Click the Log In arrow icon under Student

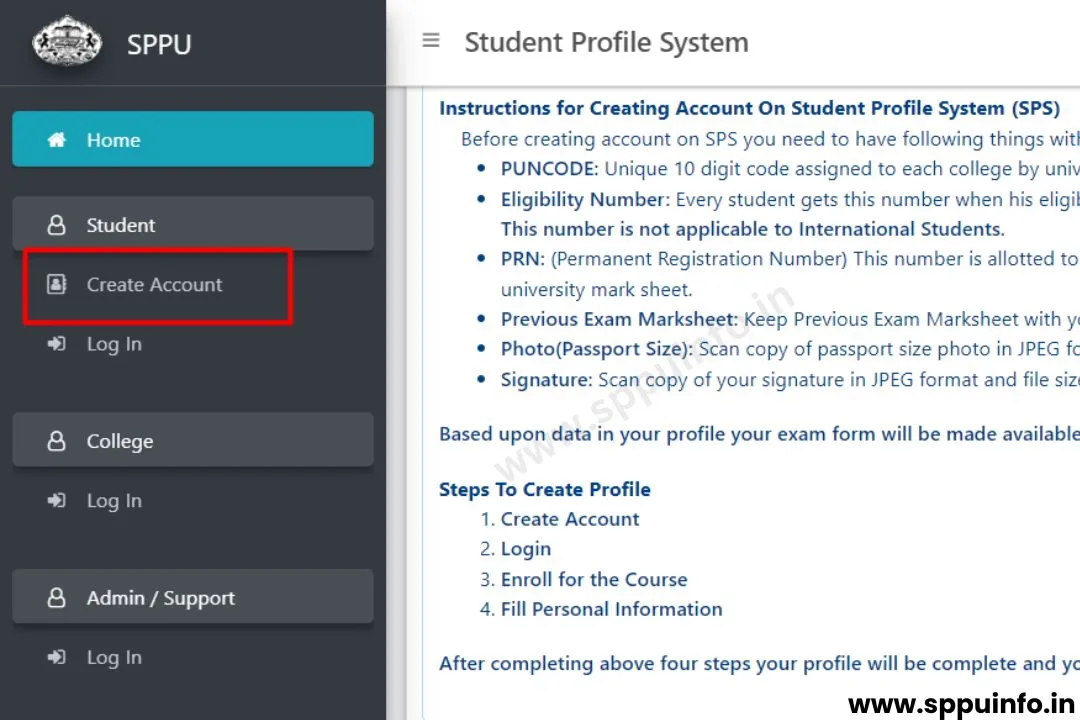(x=57, y=344)
